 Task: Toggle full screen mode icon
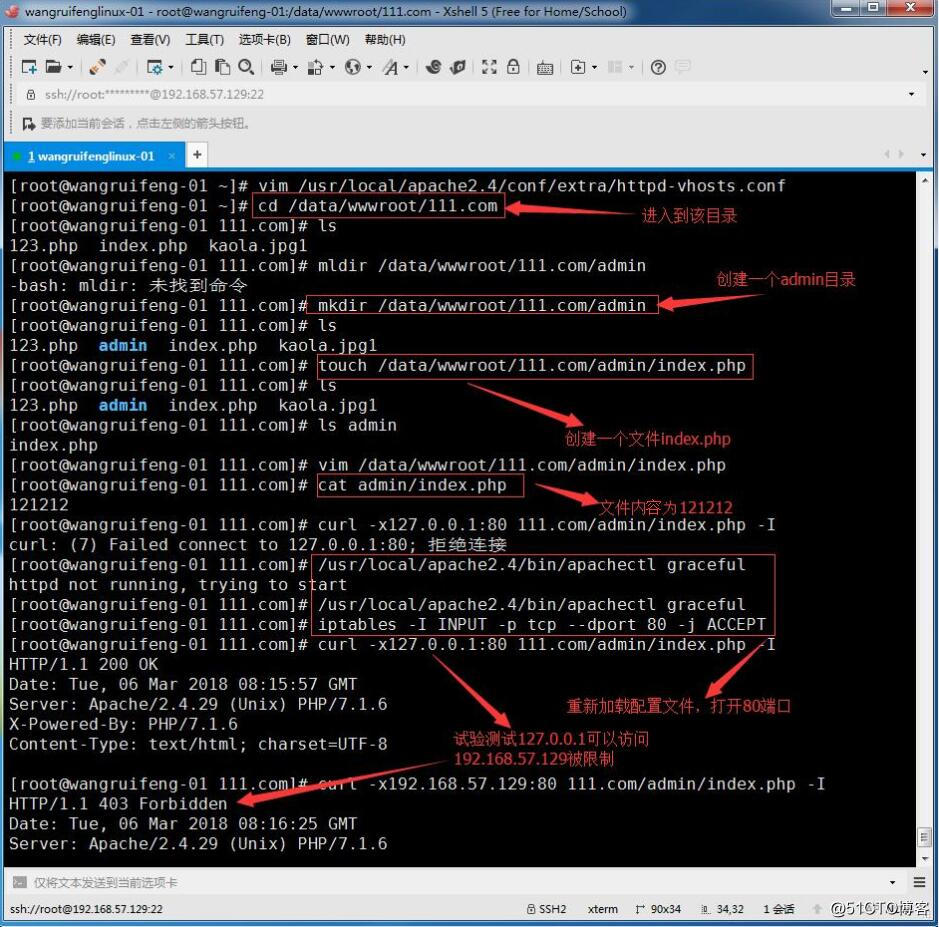tap(489, 67)
